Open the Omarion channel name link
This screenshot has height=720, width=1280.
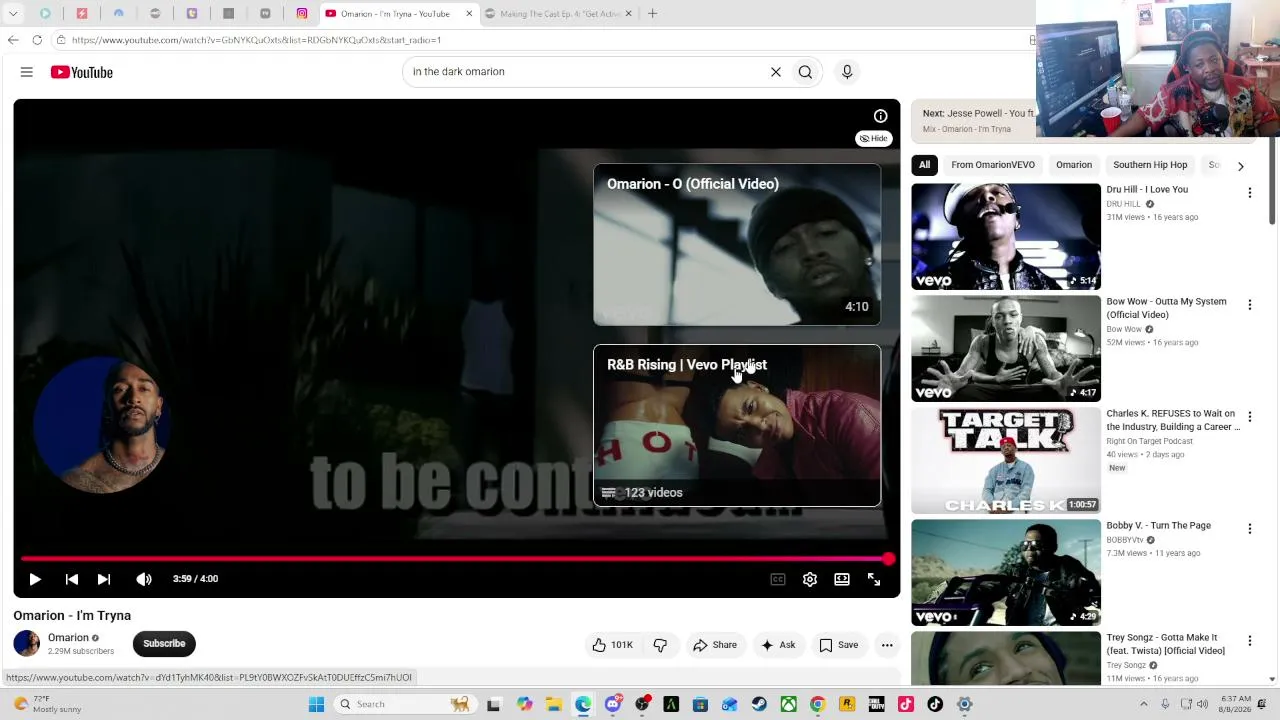pyautogui.click(x=68, y=638)
